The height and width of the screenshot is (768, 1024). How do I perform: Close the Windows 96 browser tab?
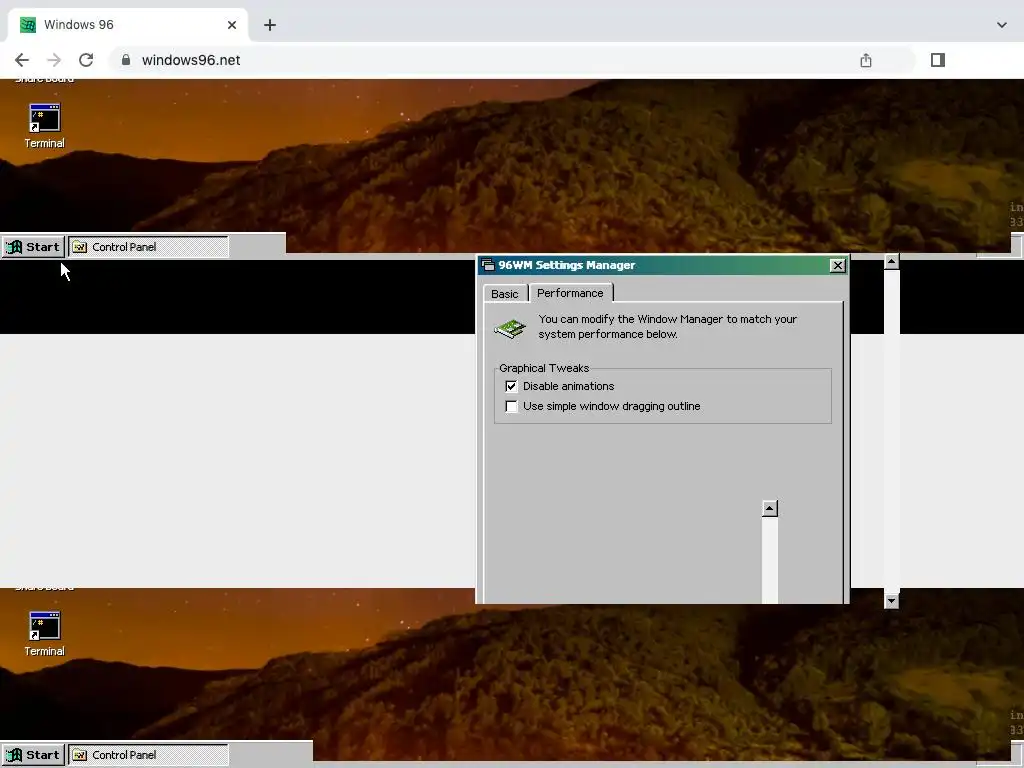point(232,25)
